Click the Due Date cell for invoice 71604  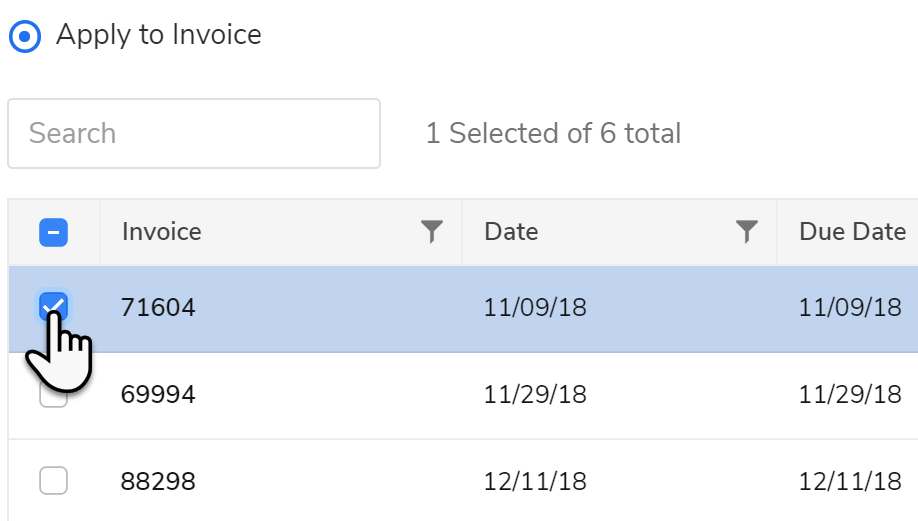[850, 308]
